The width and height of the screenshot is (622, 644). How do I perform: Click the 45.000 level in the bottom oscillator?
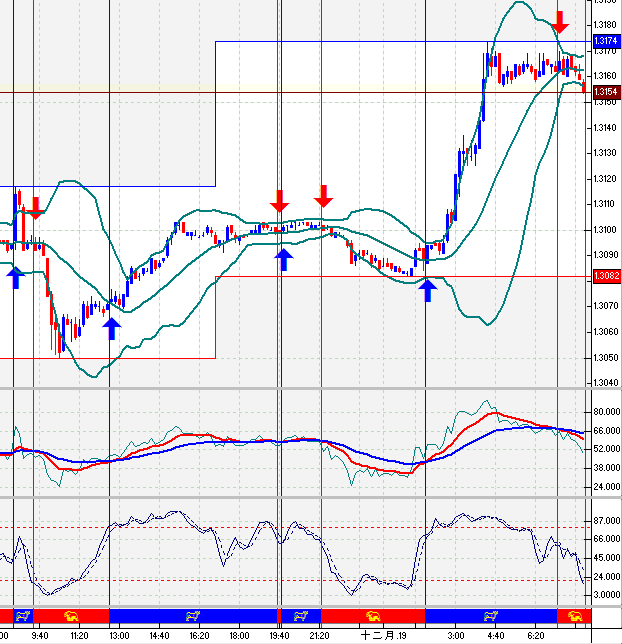[607, 558]
